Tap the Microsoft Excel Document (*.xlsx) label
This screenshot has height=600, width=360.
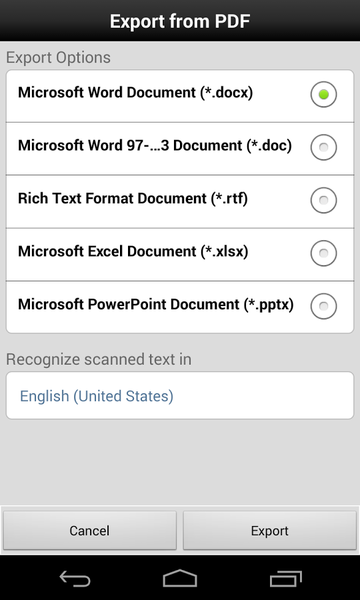coord(133,251)
